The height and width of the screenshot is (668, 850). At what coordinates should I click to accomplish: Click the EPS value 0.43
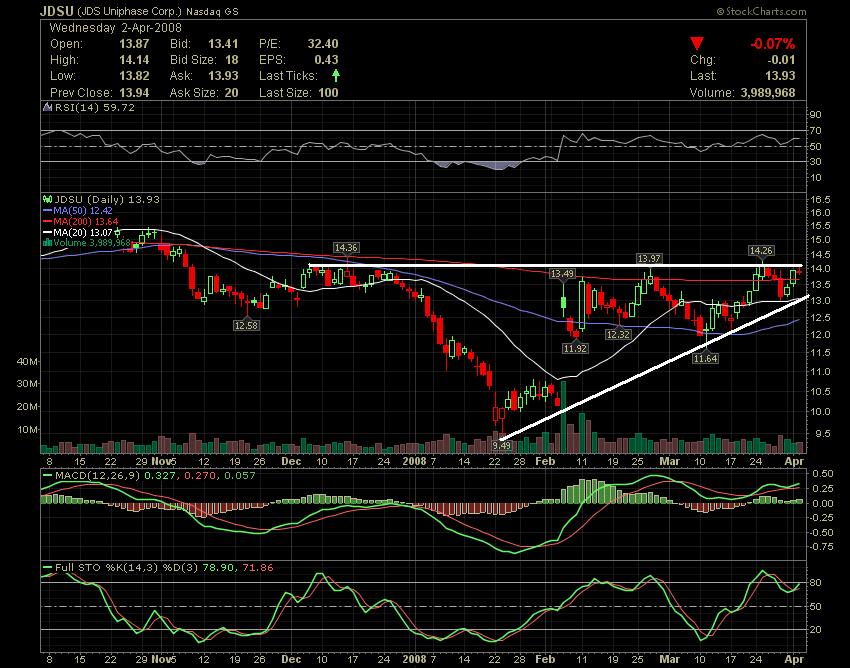(326, 60)
